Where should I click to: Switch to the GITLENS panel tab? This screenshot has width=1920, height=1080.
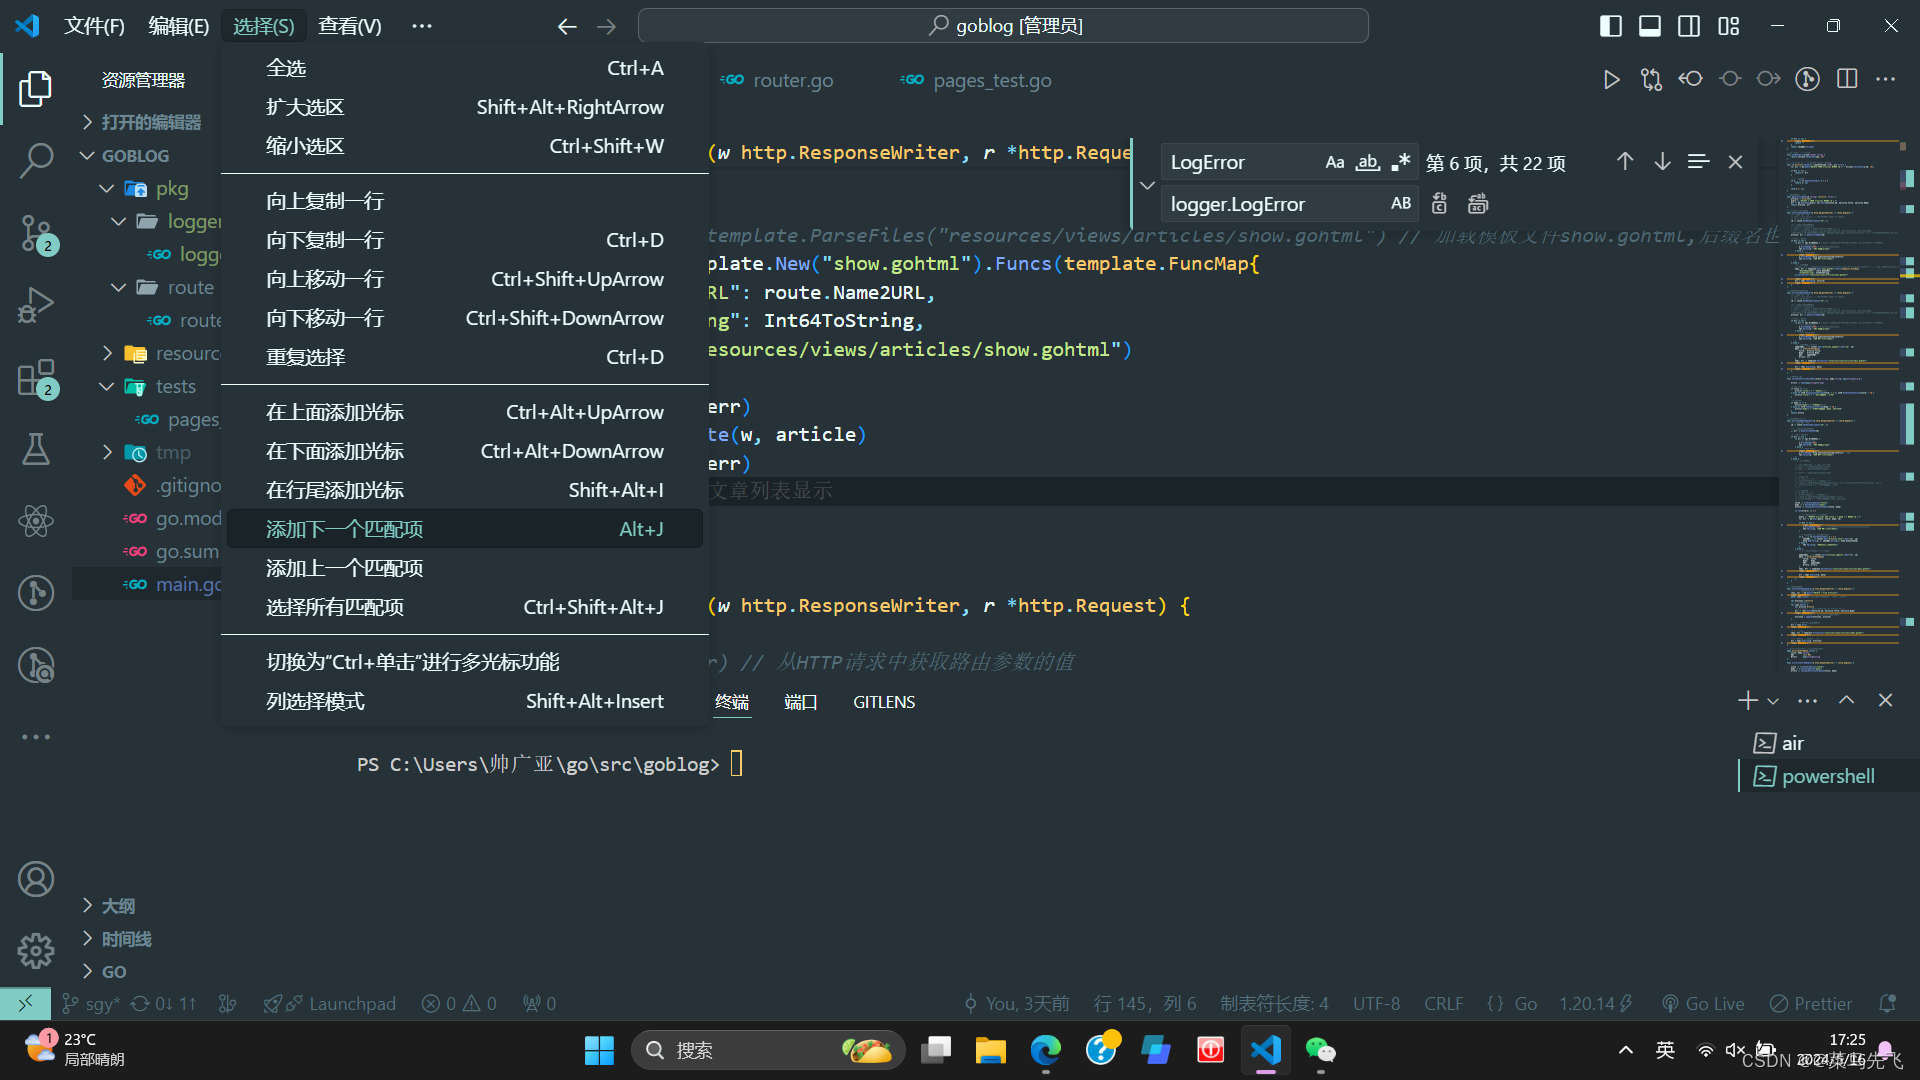click(x=884, y=702)
